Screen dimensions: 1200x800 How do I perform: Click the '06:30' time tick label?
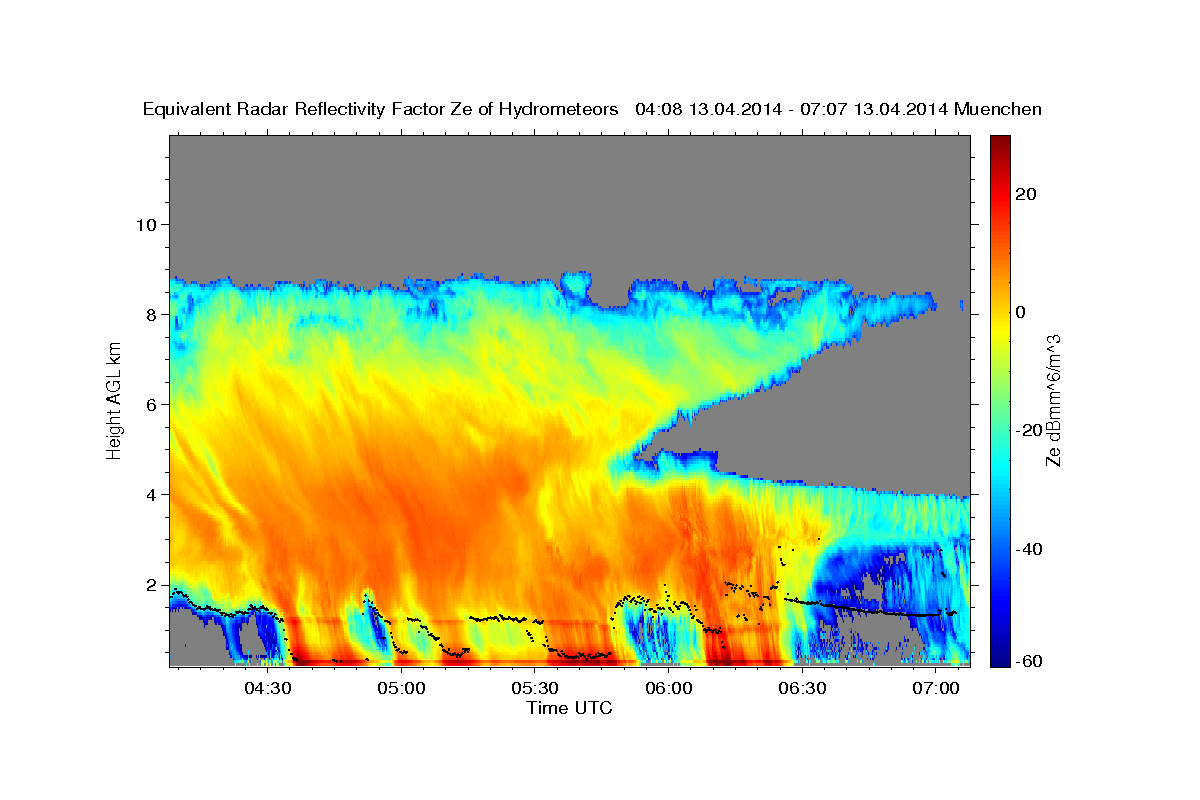tap(802, 689)
